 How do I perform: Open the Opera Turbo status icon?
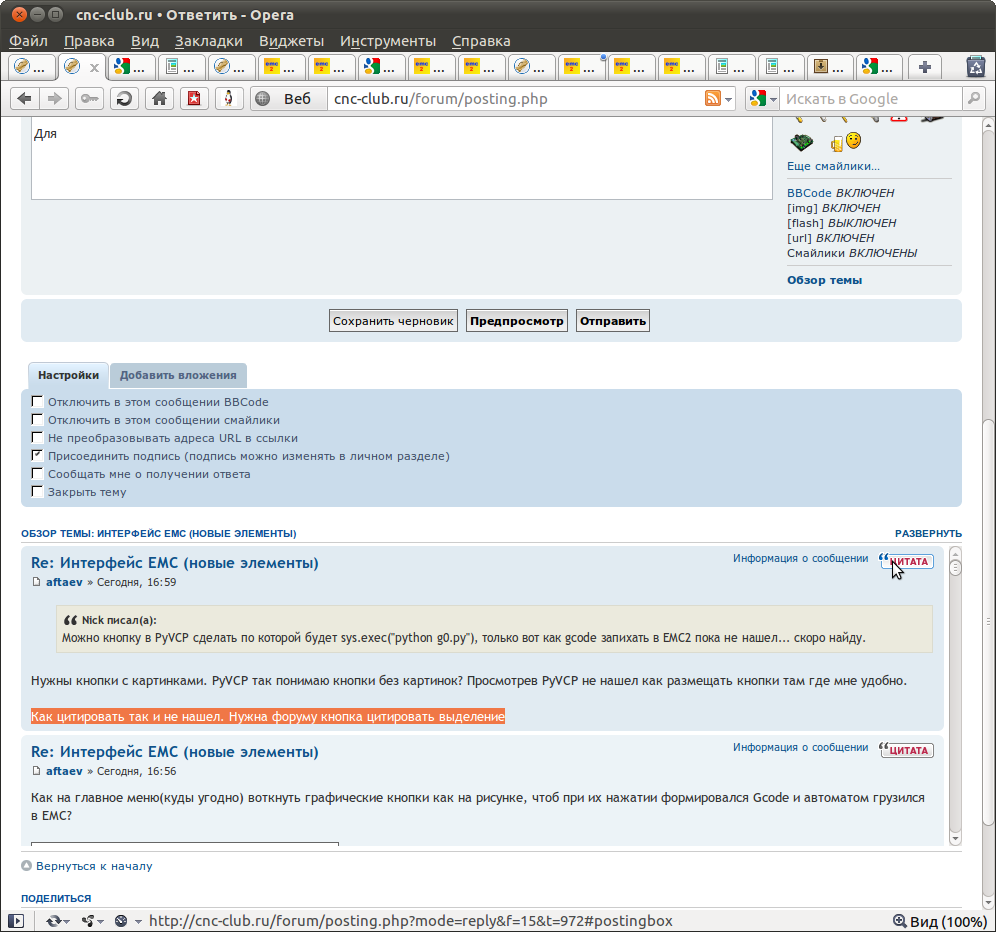click(121, 921)
